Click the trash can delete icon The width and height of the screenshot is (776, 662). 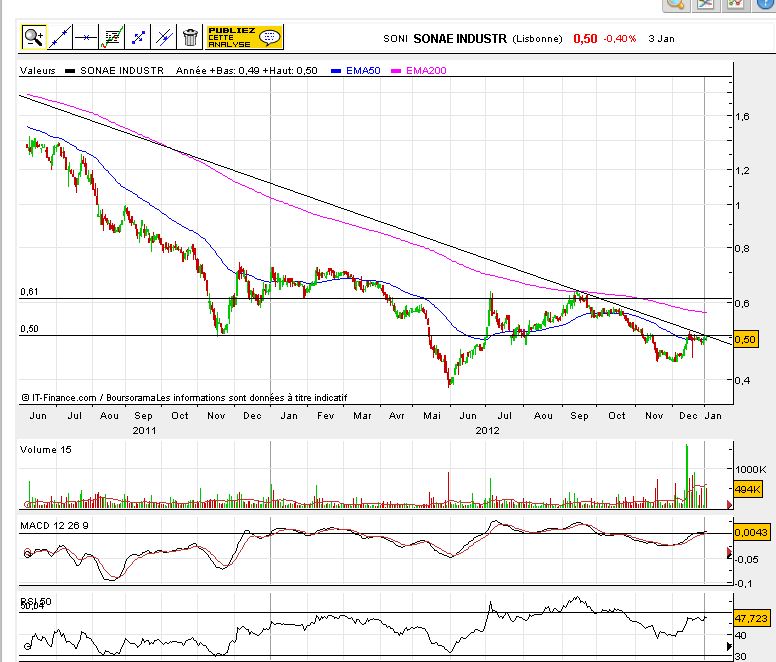click(x=189, y=38)
